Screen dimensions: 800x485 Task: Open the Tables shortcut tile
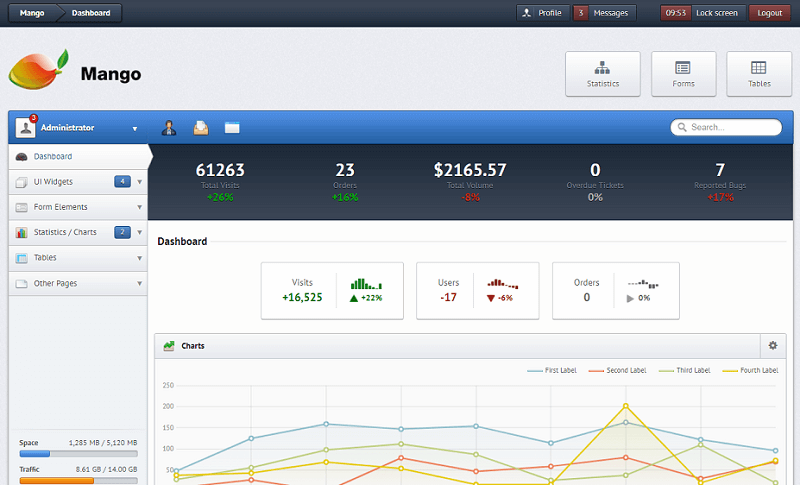pyautogui.click(x=759, y=74)
